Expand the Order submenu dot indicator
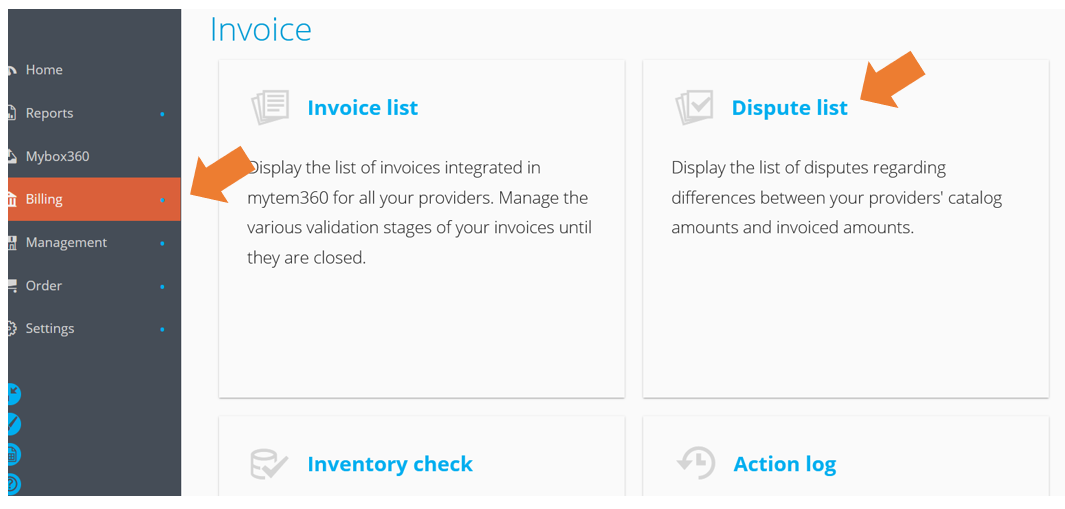Viewport: 1065px width, 509px height. [x=162, y=286]
